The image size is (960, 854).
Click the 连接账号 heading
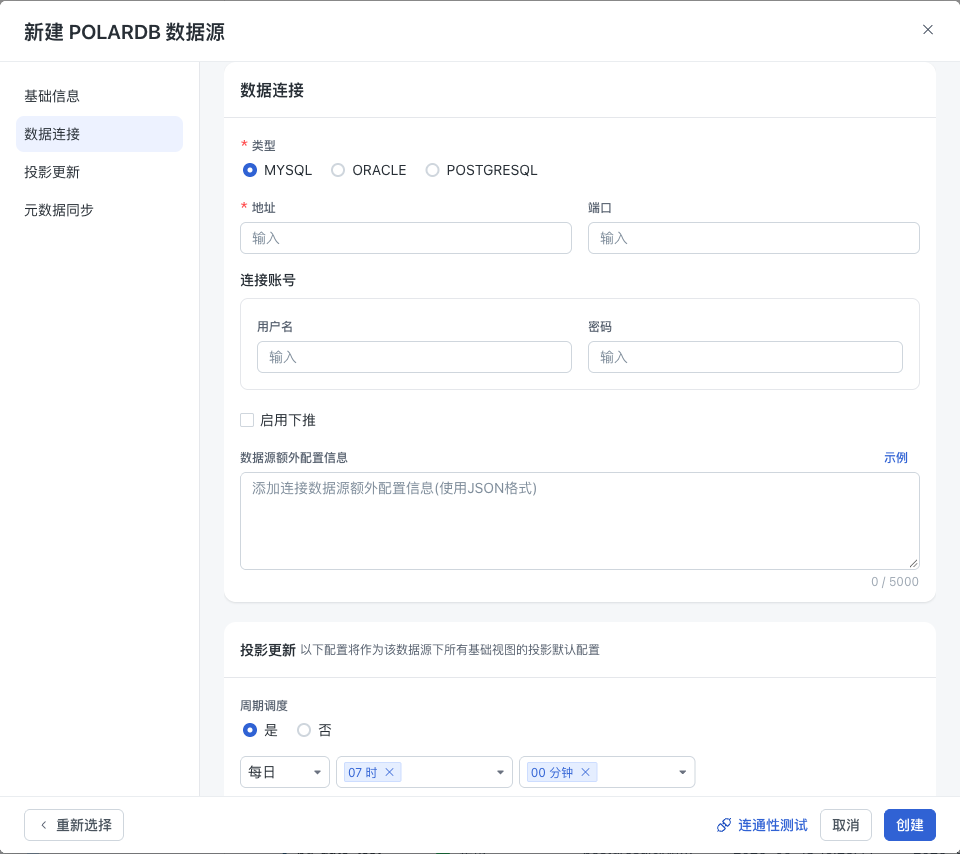point(268,280)
